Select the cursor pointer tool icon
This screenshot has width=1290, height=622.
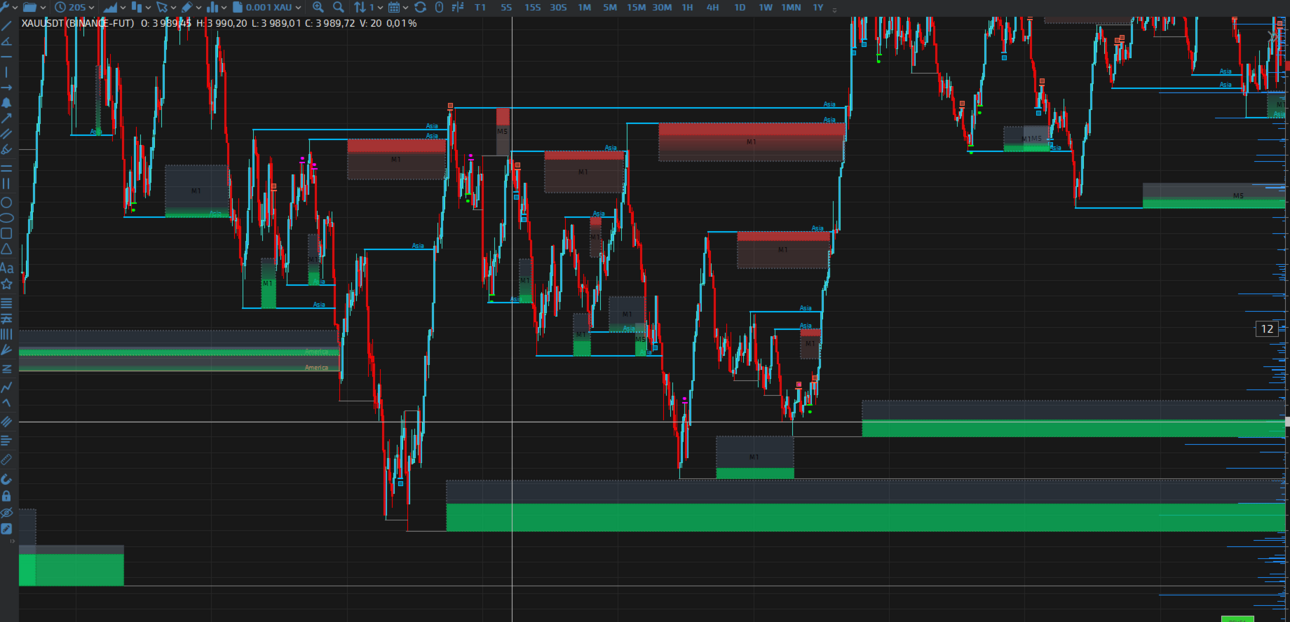click(161, 7)
